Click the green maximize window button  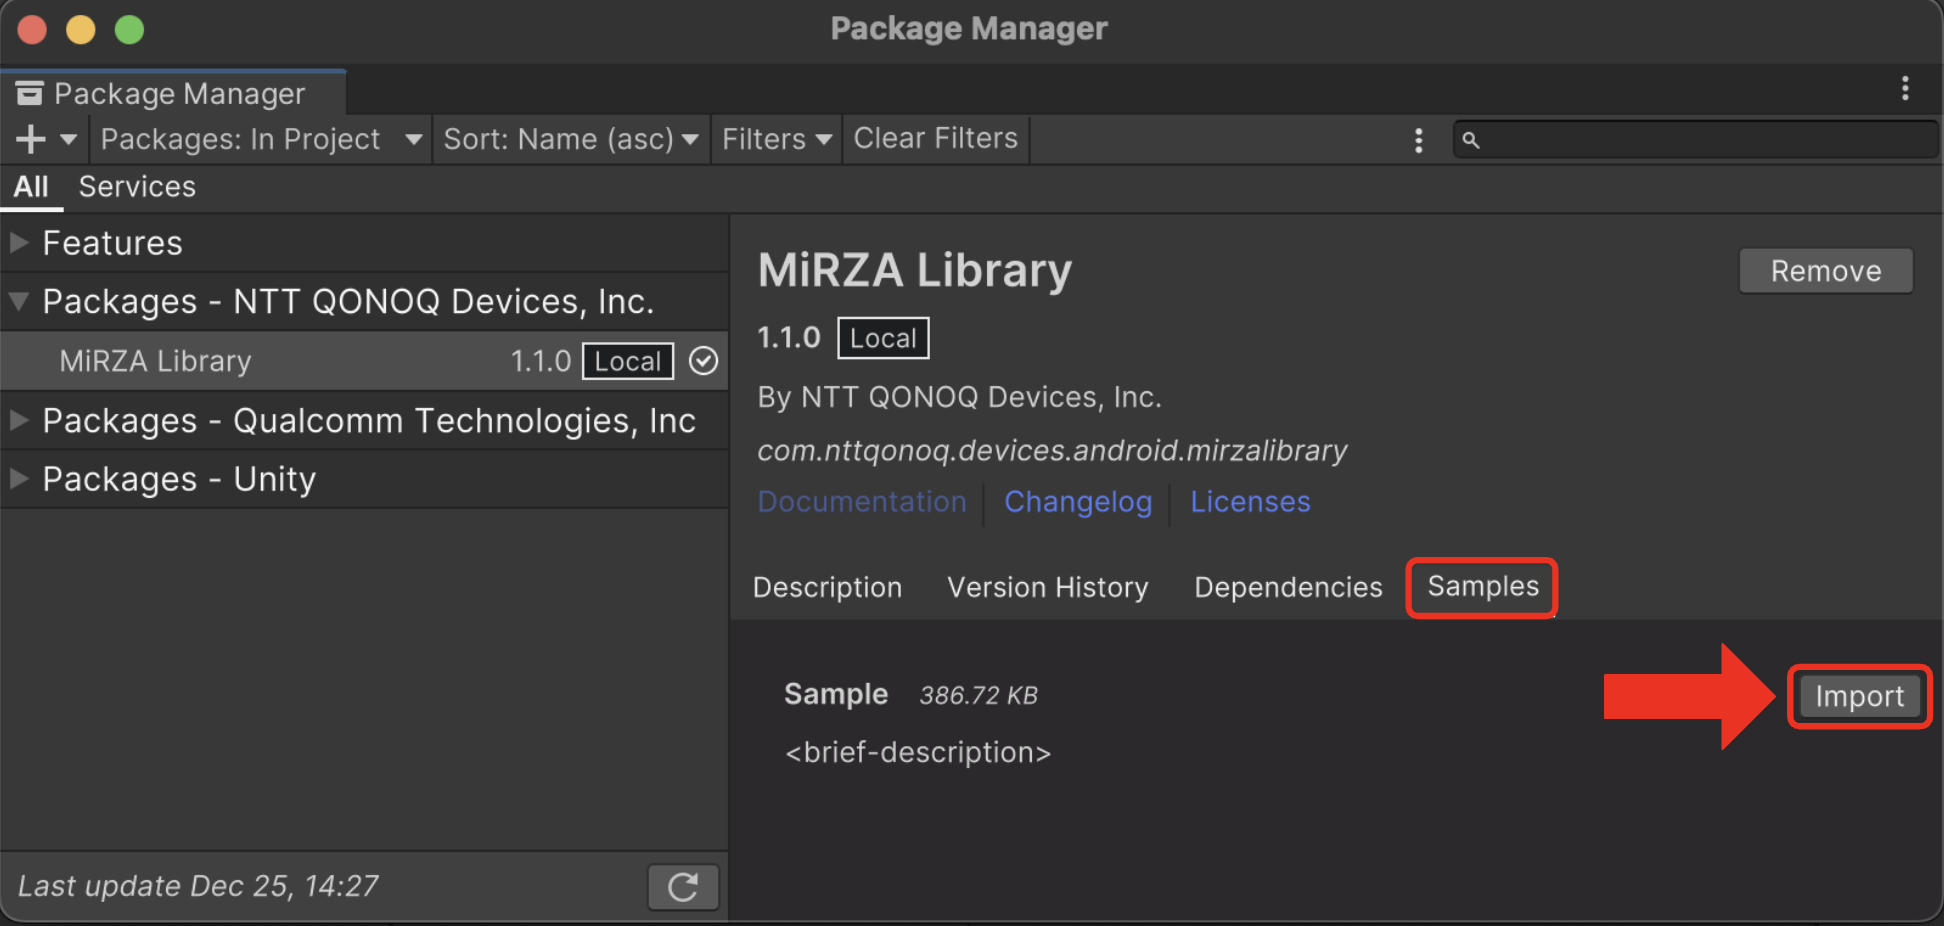(129, 30)
